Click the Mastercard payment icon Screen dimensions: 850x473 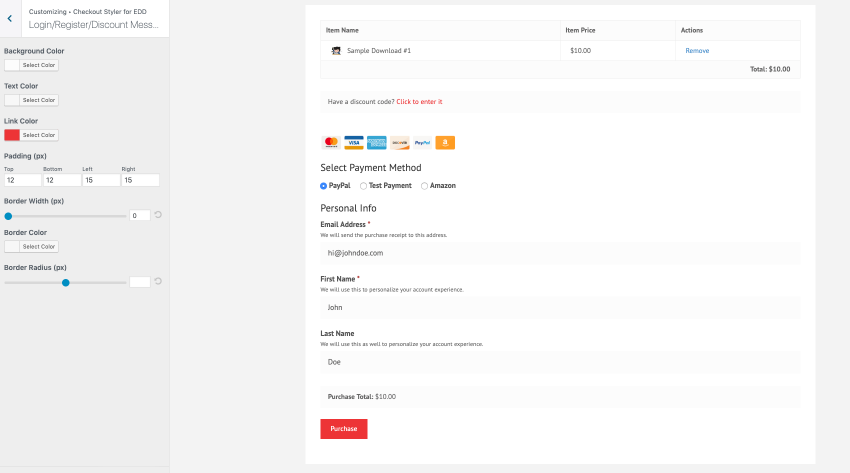click(x=331, y=142)
